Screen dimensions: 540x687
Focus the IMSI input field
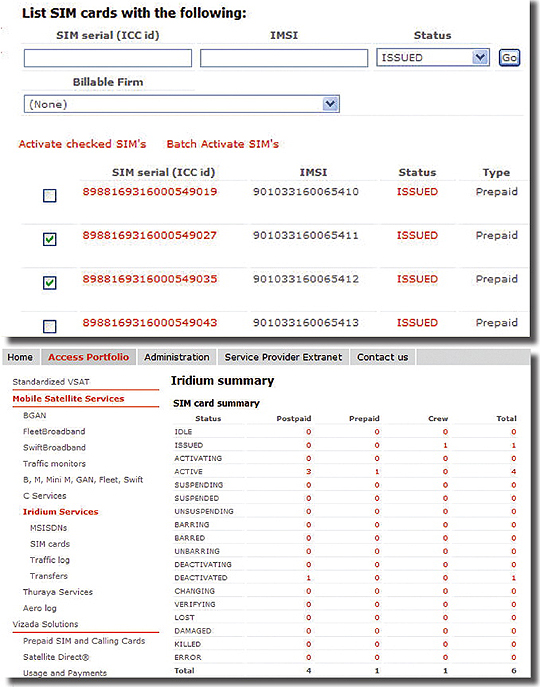(x=284, y=58)
